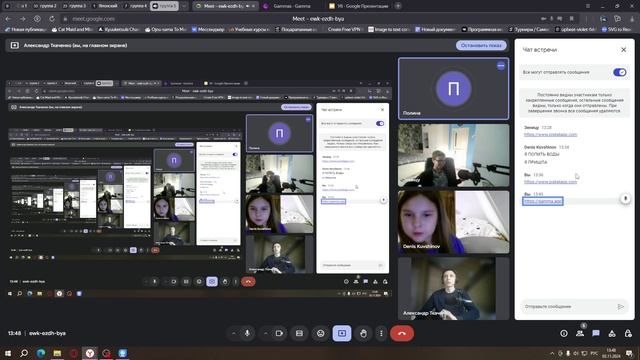Send message arrow icon in chat

[620, 306]
